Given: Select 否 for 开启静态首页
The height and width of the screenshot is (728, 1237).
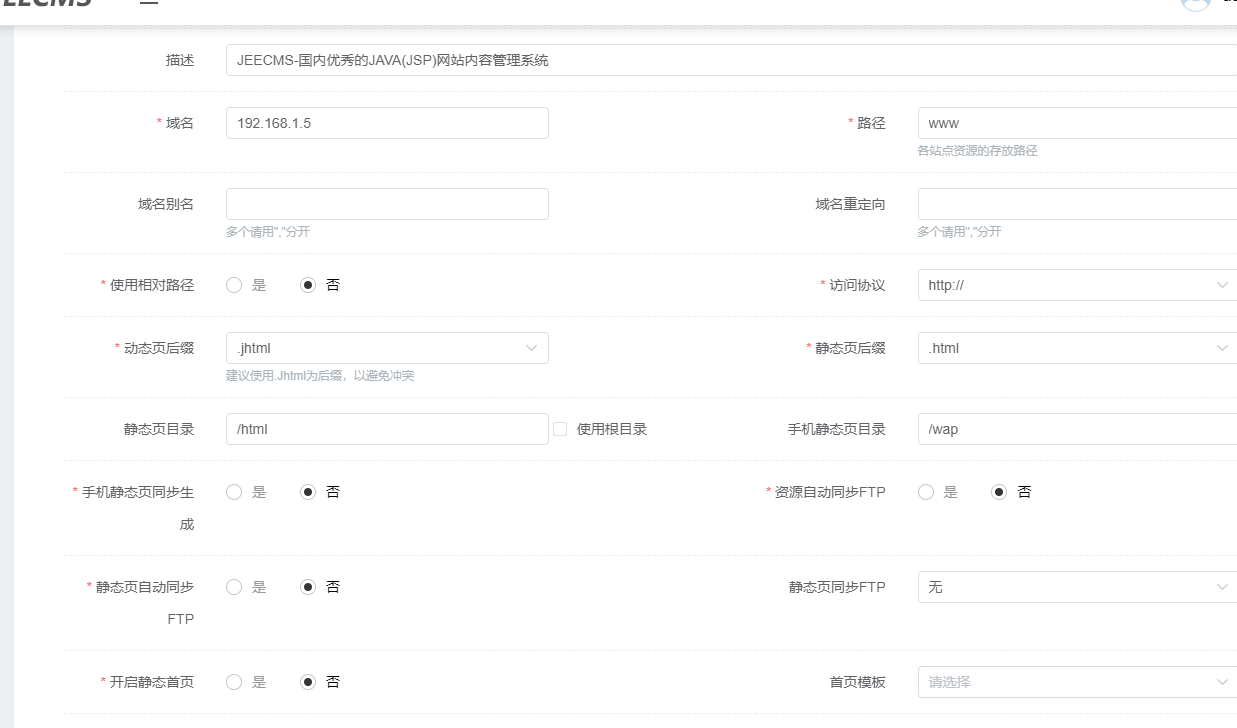Looking at the screenshot, I should pyautogui.click(x=308, y=682).
